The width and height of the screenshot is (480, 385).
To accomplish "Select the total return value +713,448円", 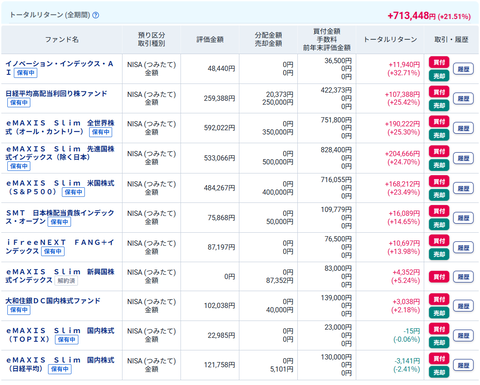I will coord(411,16).
